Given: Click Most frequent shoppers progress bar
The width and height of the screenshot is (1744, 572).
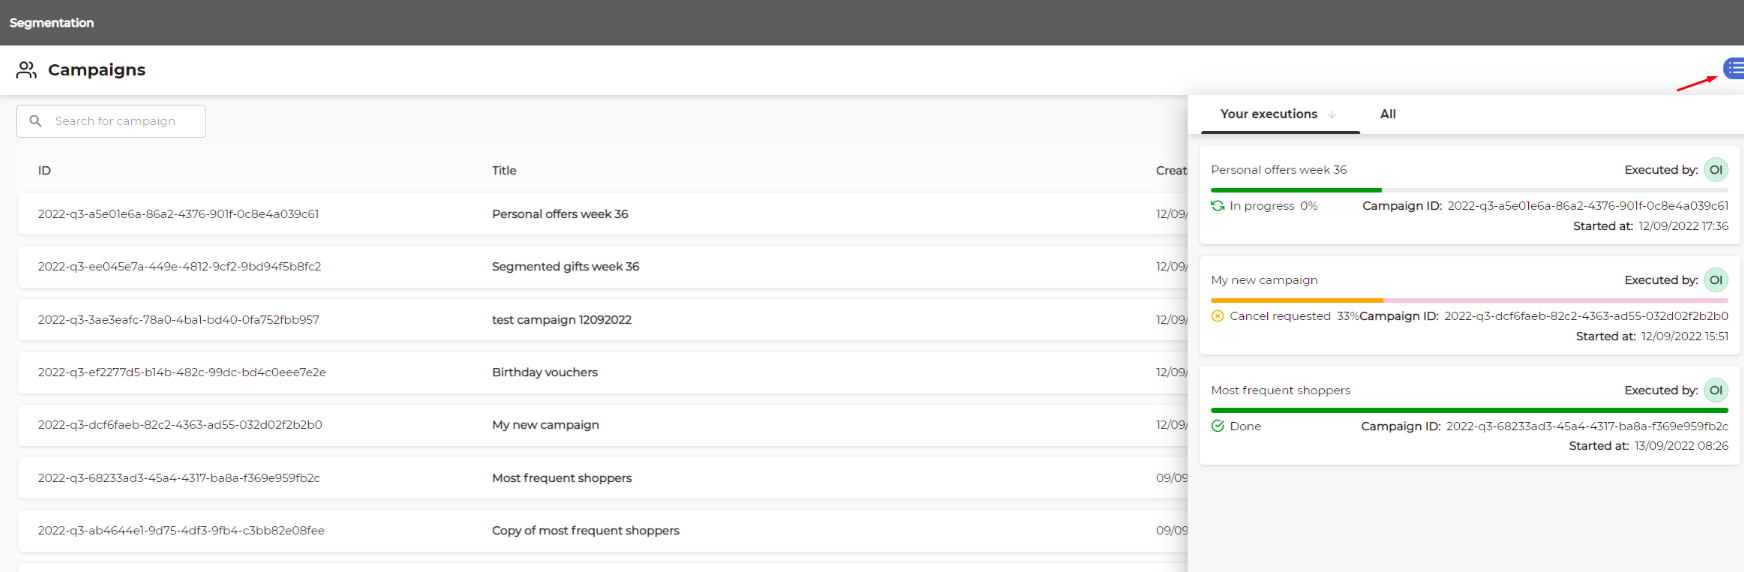Looking at the screenshot, I should [x=1469, y=410].
